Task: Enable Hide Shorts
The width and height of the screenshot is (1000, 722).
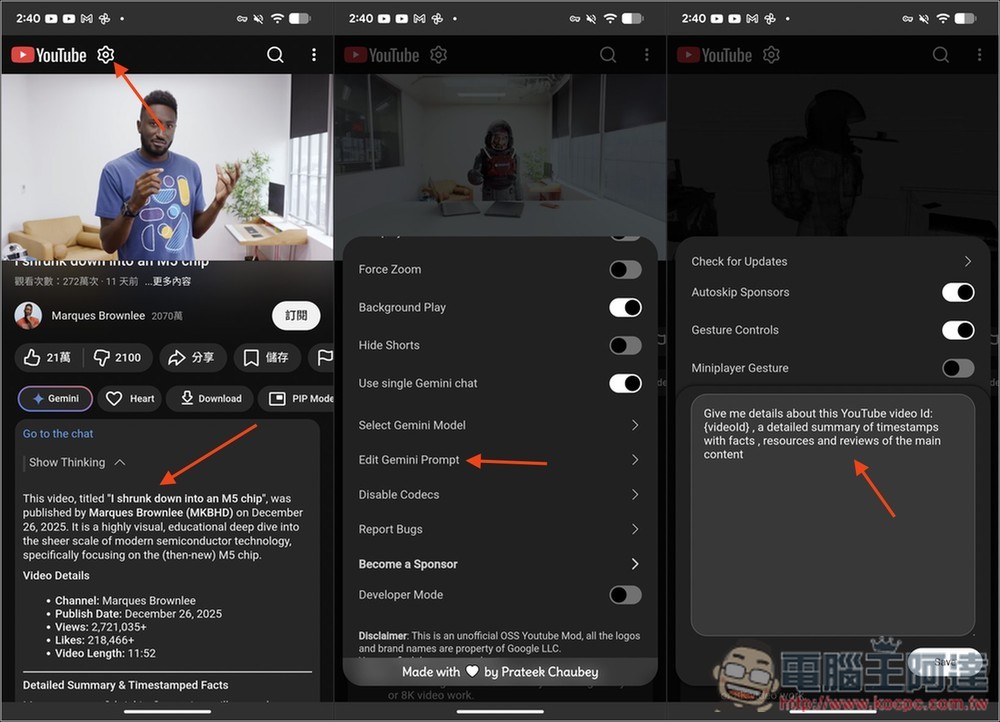Action: [x=625, y=345]
